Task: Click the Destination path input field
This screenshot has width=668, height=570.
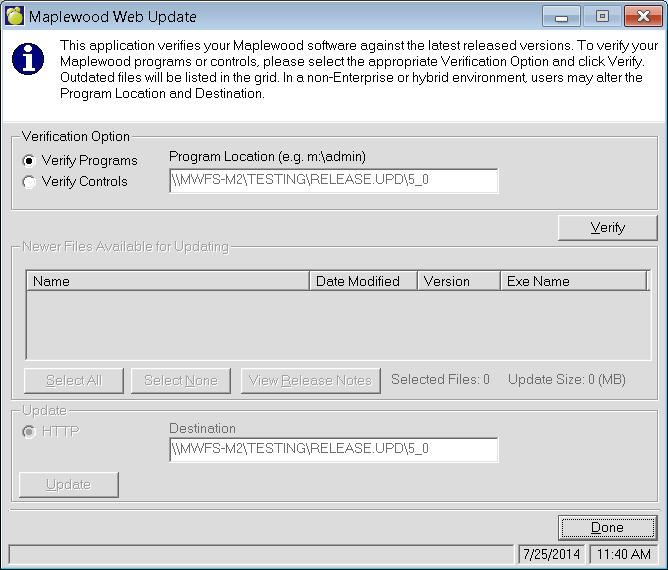Action: click(333, 450)
